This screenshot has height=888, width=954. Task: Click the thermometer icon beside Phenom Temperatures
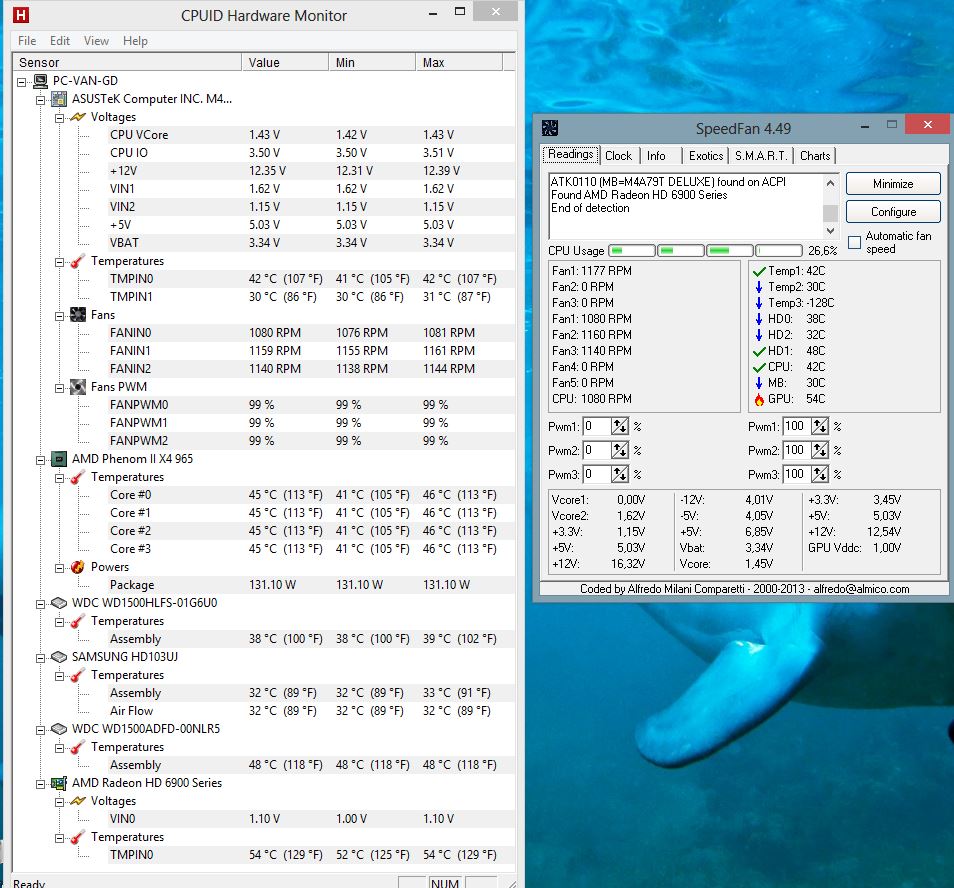coord(78,477)
